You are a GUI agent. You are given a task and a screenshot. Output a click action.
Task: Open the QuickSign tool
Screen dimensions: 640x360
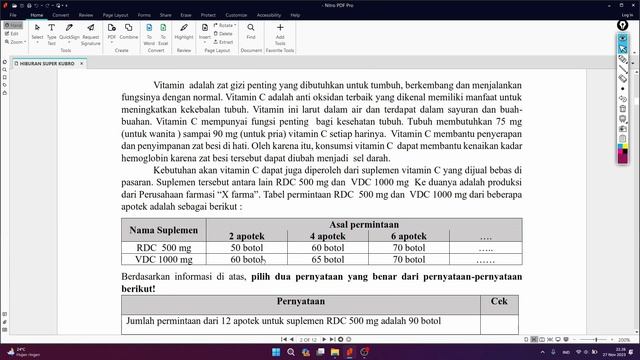tap(69, 33)
